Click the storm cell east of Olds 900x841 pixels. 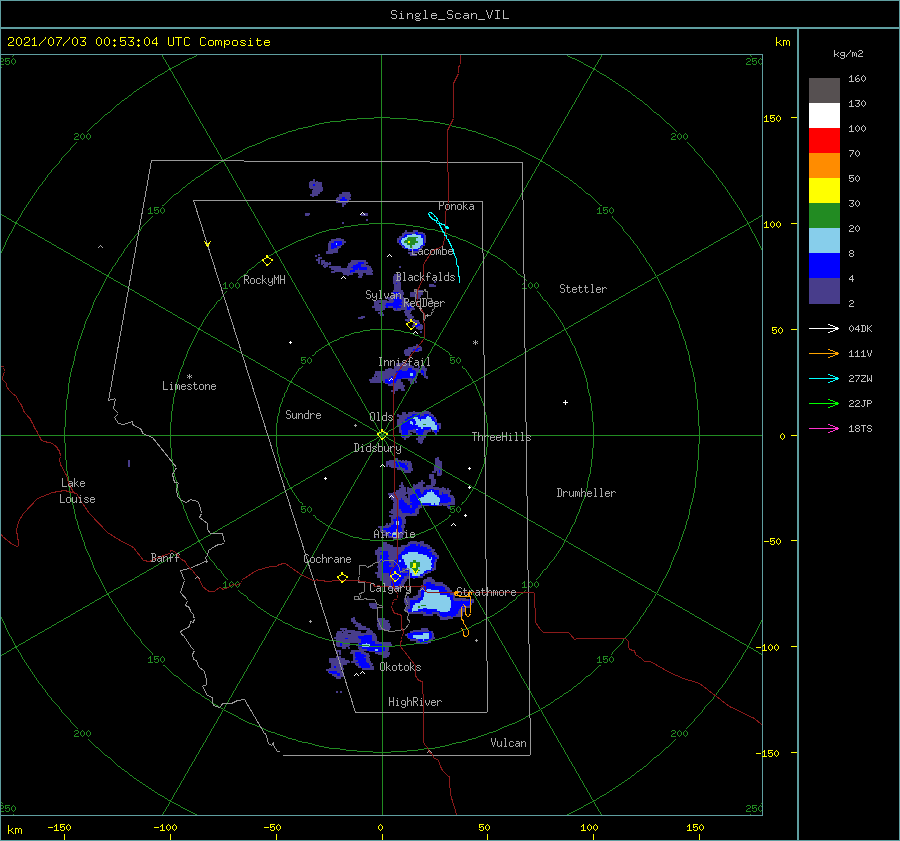pos(419,425)
